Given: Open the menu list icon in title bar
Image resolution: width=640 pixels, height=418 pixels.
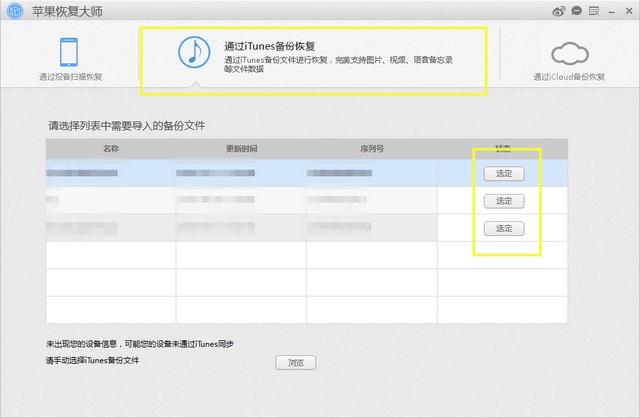Looking at the screenshot, I should coord(594,11).
